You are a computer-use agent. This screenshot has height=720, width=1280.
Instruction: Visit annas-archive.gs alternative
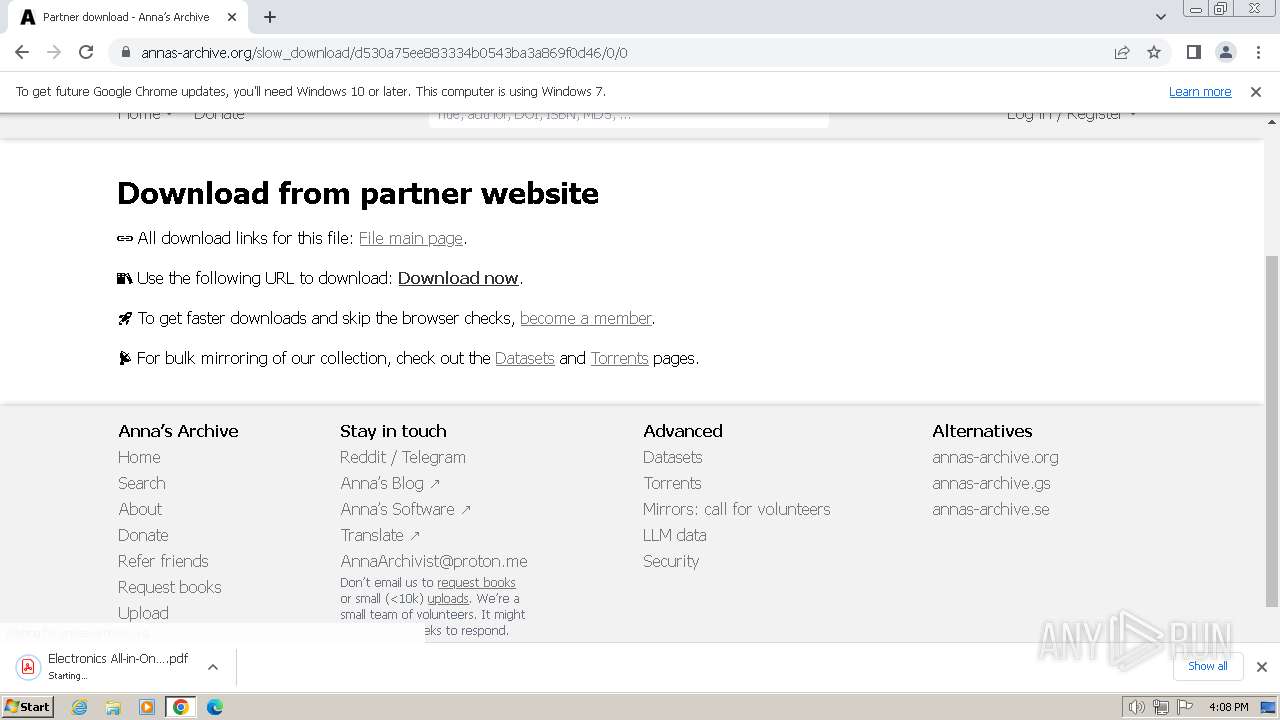(x=991, y=483)
